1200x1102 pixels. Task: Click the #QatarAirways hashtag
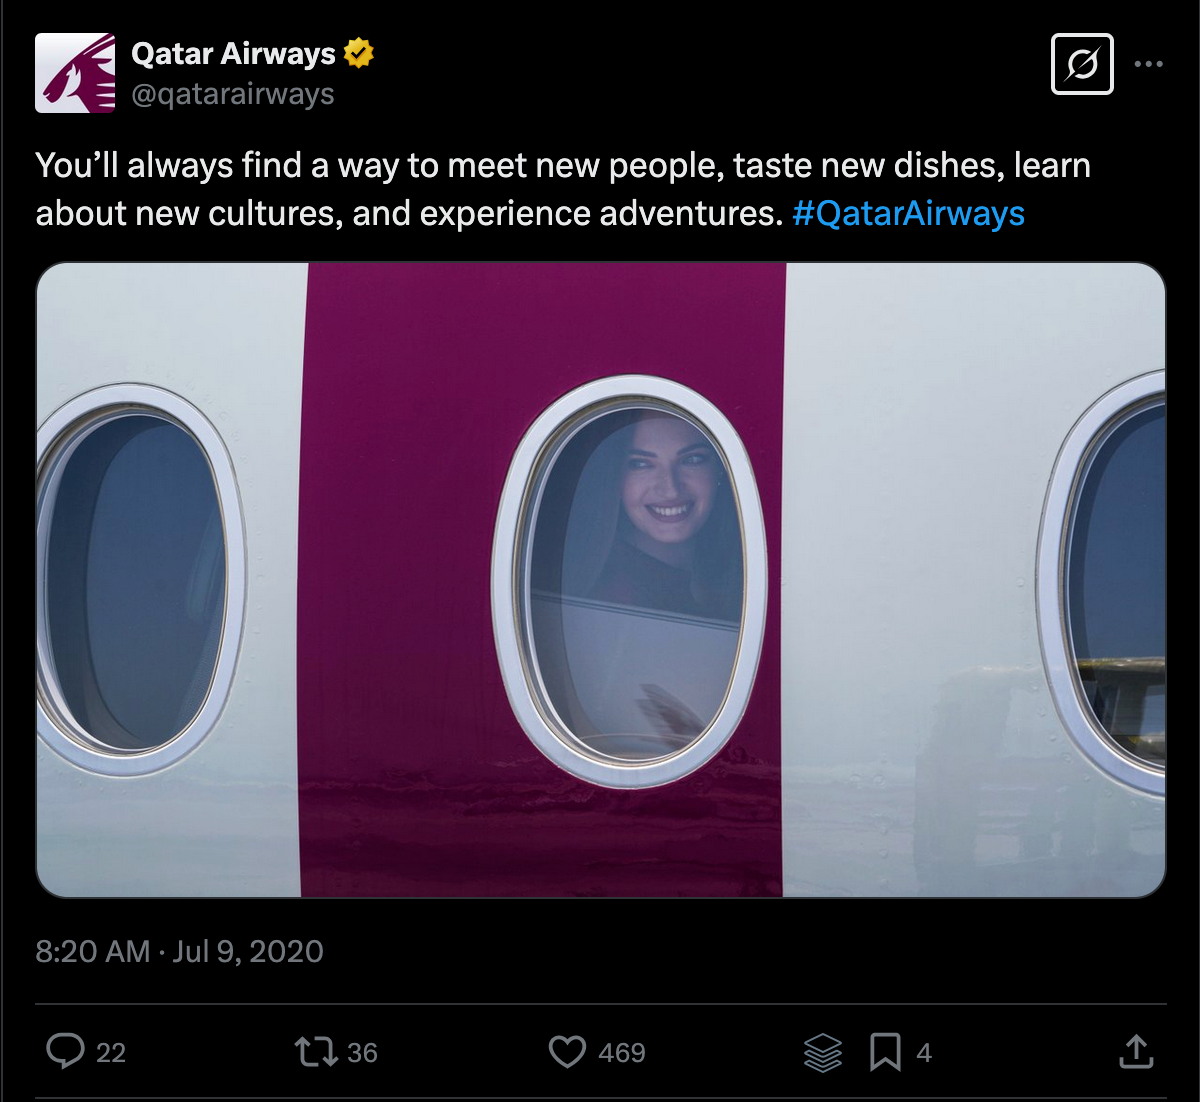[908, 213]
